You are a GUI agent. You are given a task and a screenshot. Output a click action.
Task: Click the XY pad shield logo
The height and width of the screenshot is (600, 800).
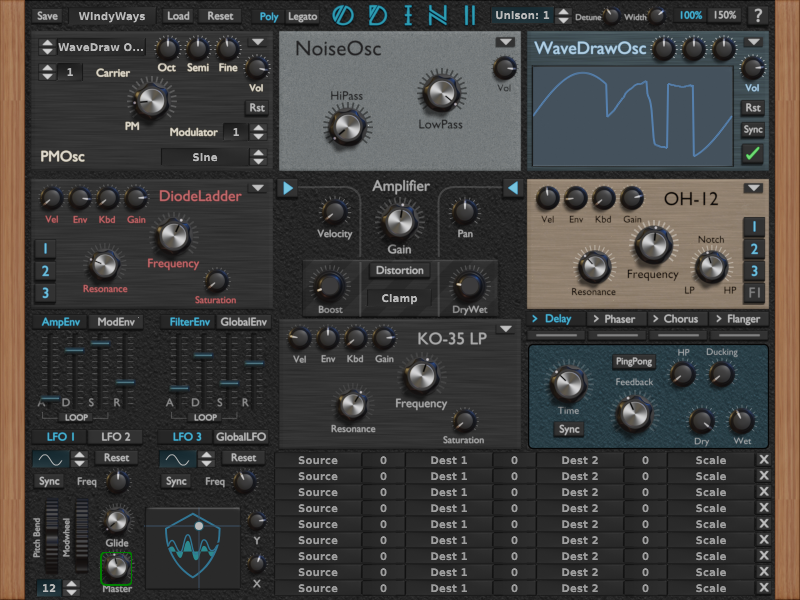[193, 546]
